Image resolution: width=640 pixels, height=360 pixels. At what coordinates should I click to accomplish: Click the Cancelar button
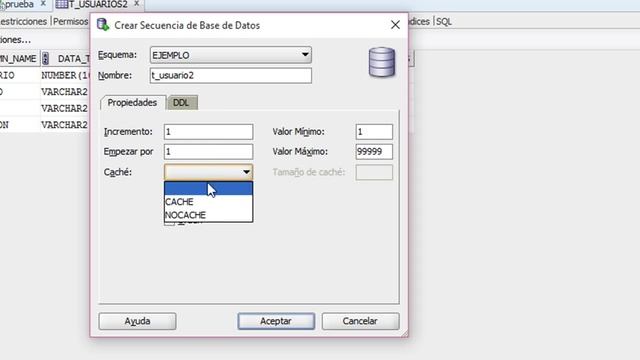[360, 321]
